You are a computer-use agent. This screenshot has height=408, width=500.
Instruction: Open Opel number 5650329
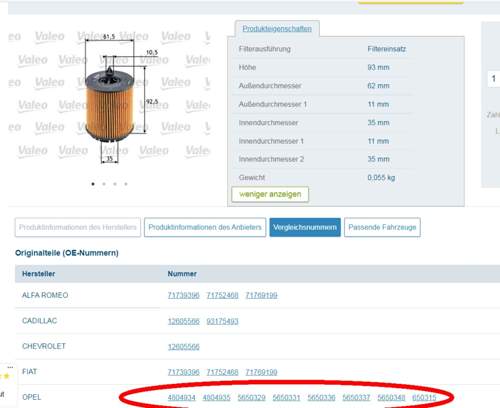pyautogui.click(x=251, y=398)
